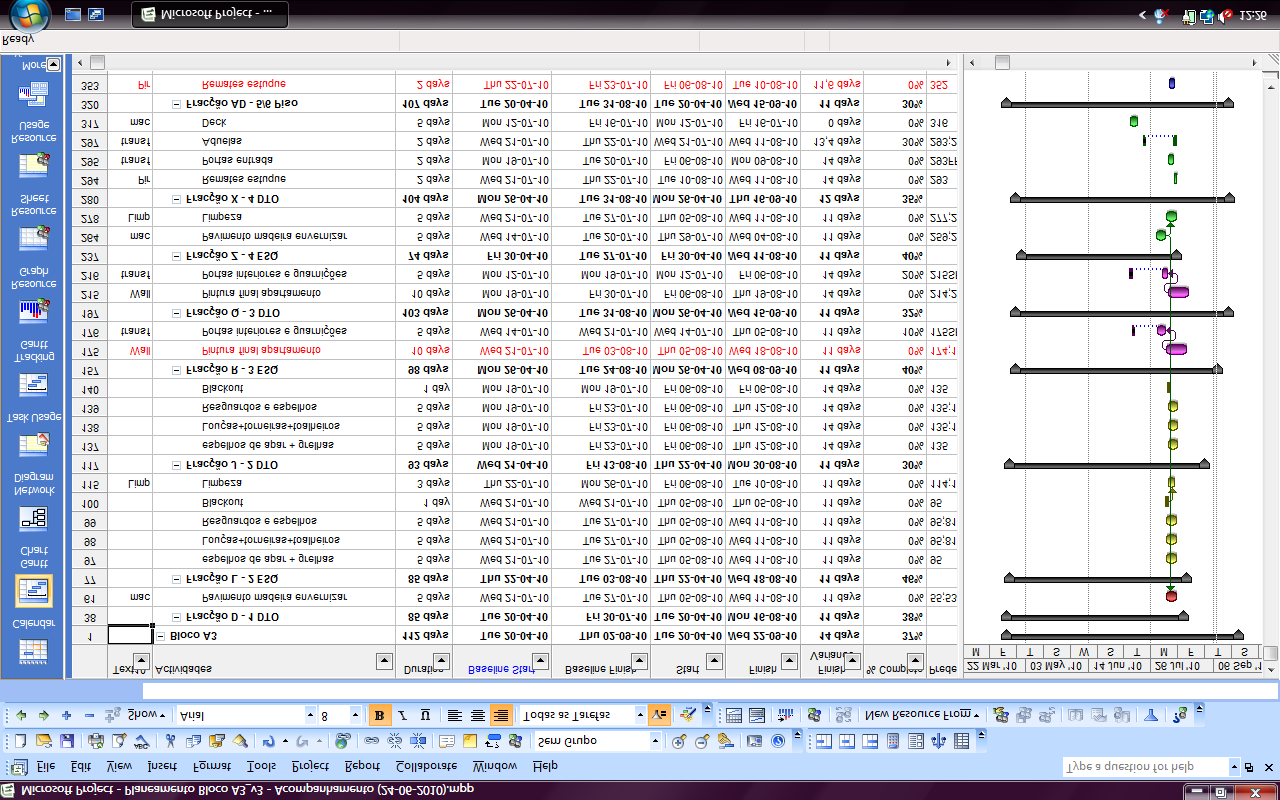Screen dimensions: 1280x800
Task: Click the Gantt timescale scrollbar thumb
Action: pos(1002,62)
